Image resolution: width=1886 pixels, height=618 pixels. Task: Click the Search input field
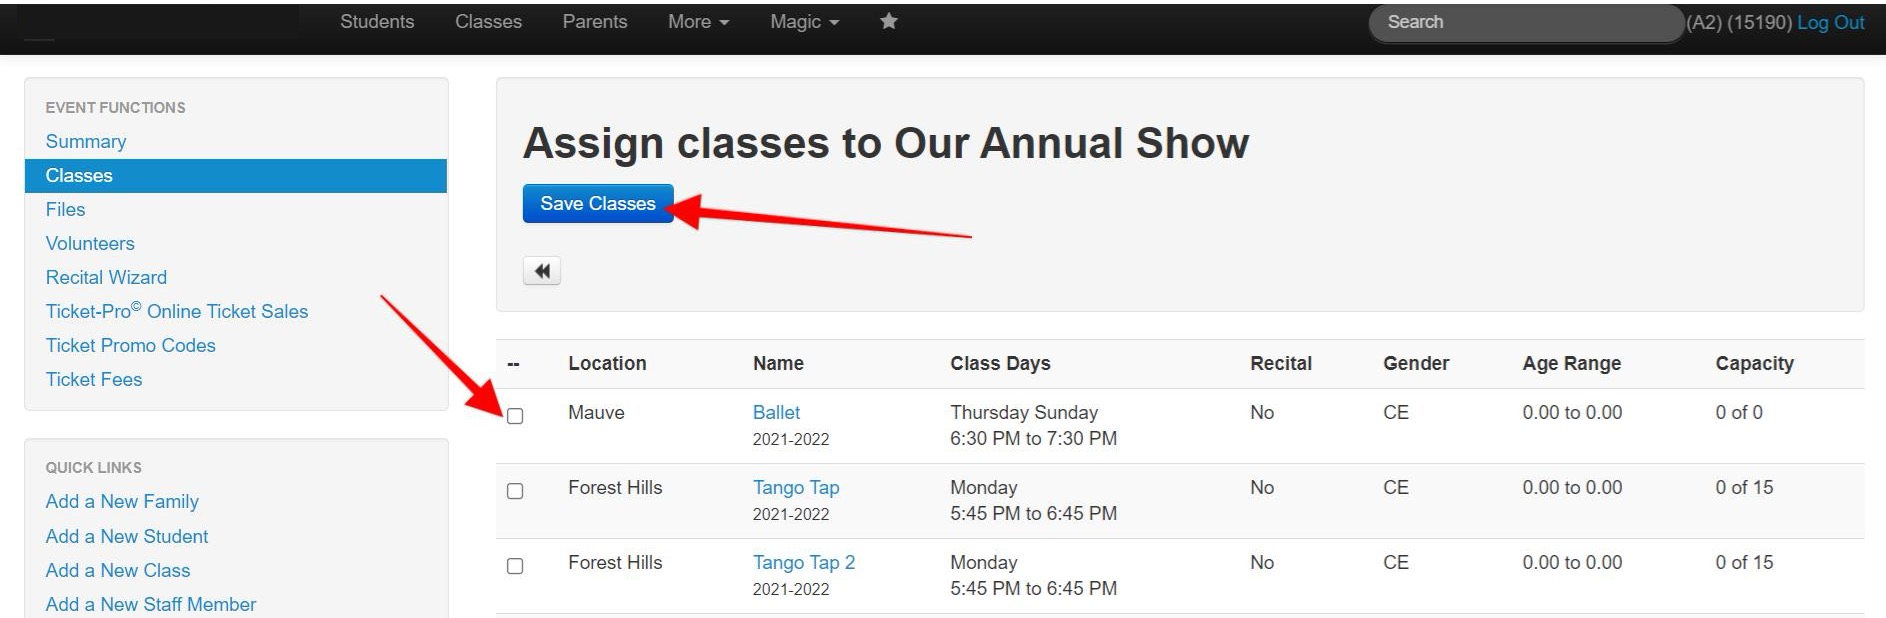pyautogui.click(x=1526, y=22)
